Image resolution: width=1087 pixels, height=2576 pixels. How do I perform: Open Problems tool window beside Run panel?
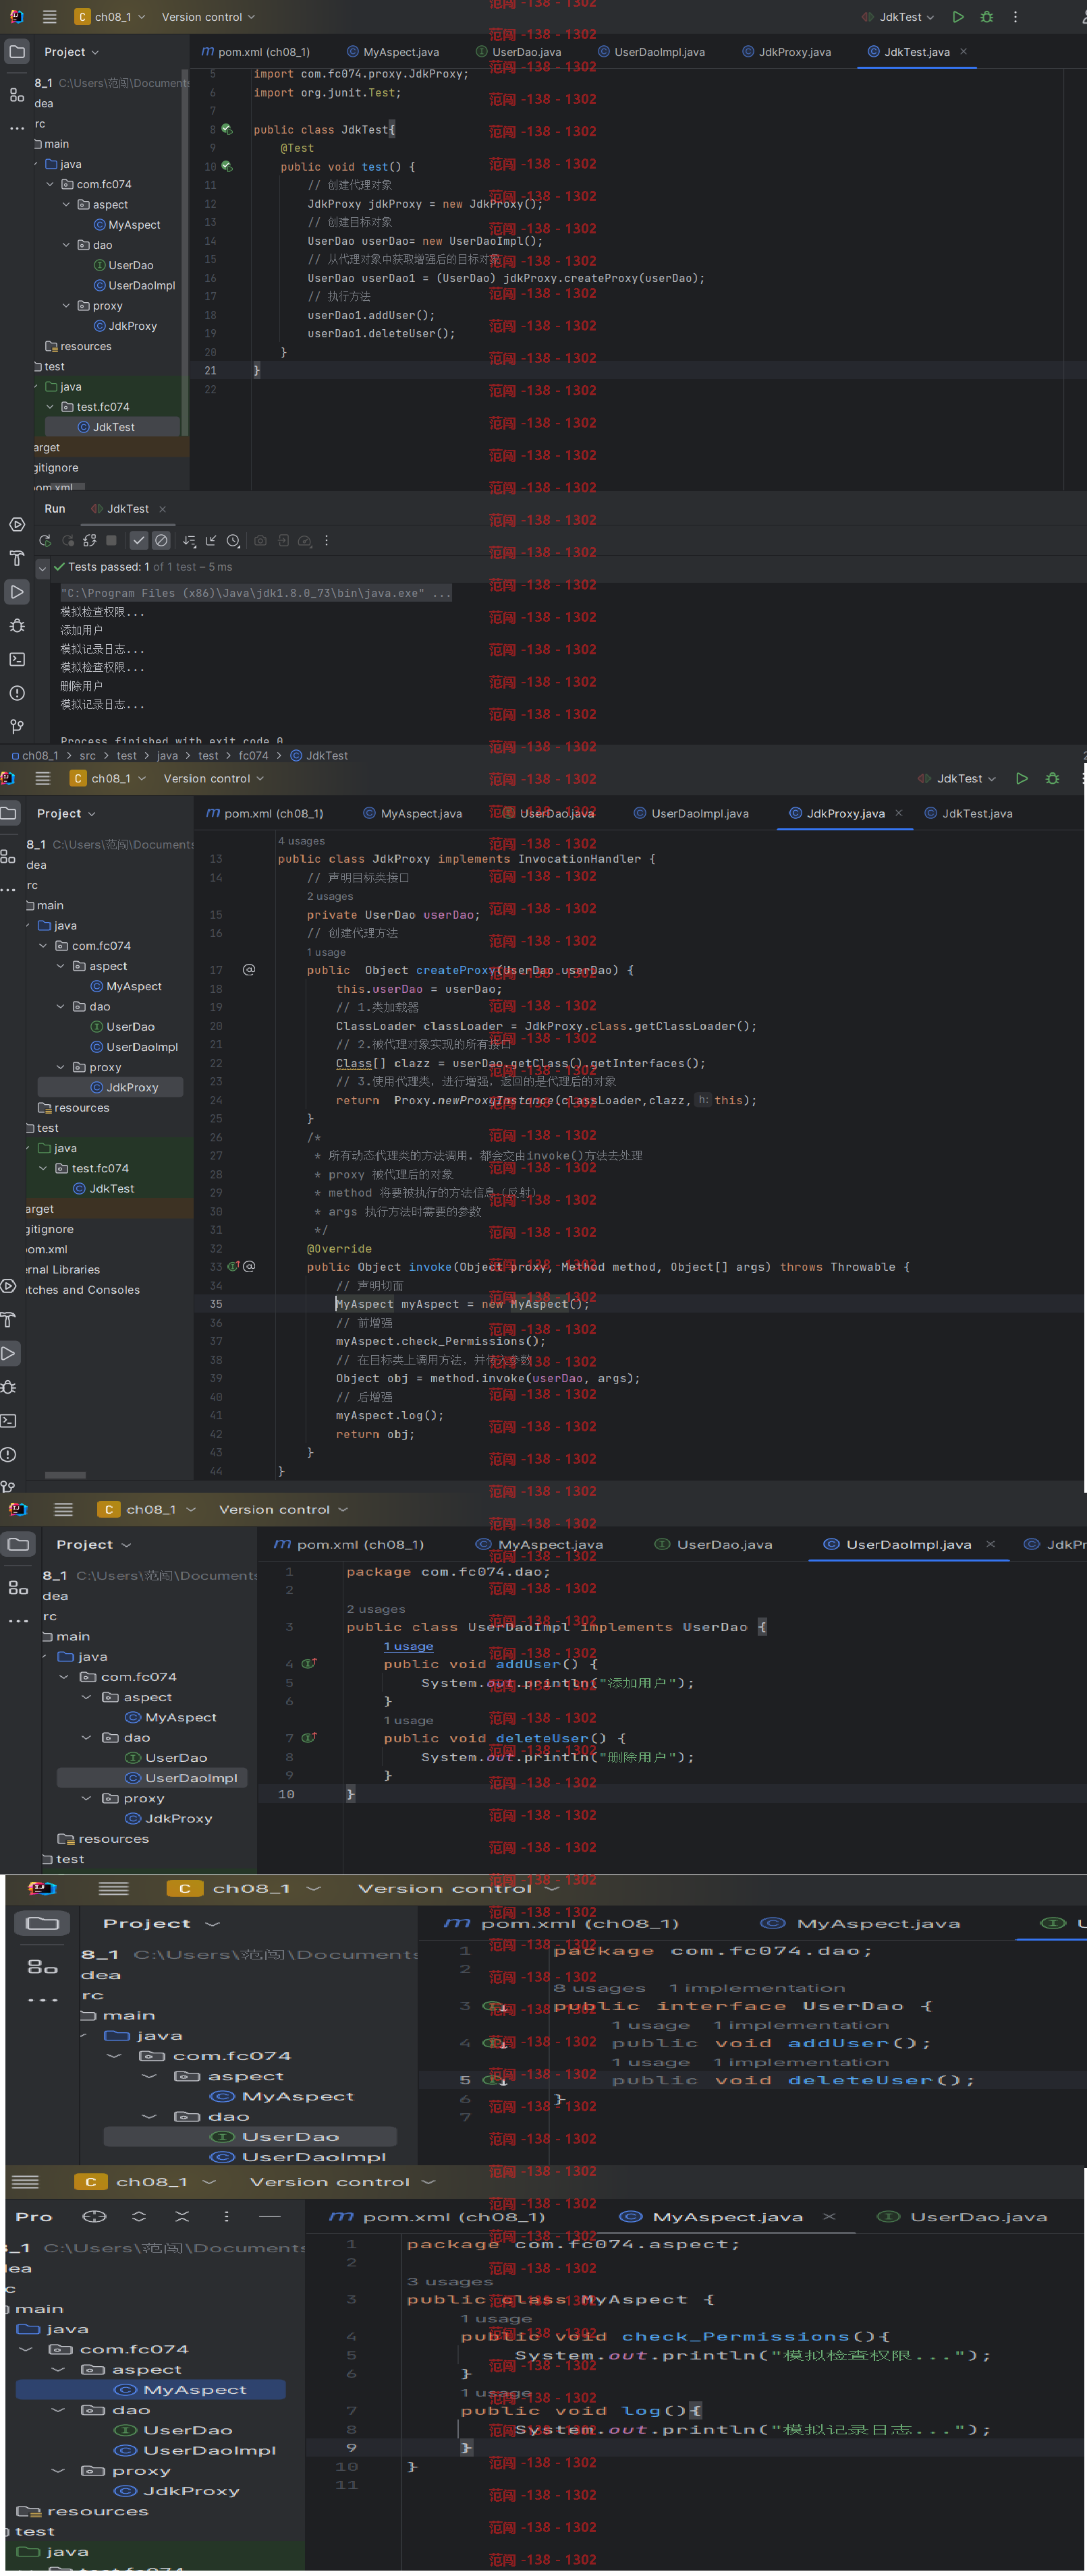[17, 693]
